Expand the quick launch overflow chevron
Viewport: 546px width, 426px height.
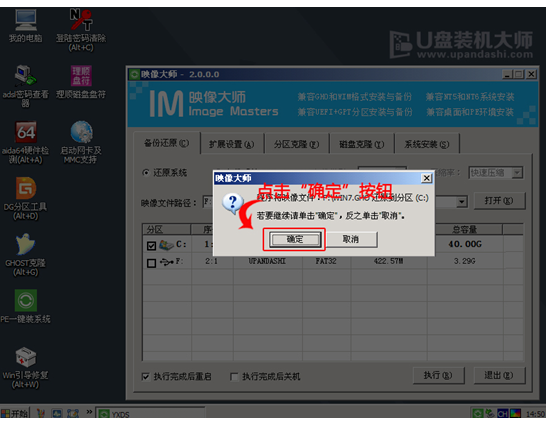tap(89, 412)
